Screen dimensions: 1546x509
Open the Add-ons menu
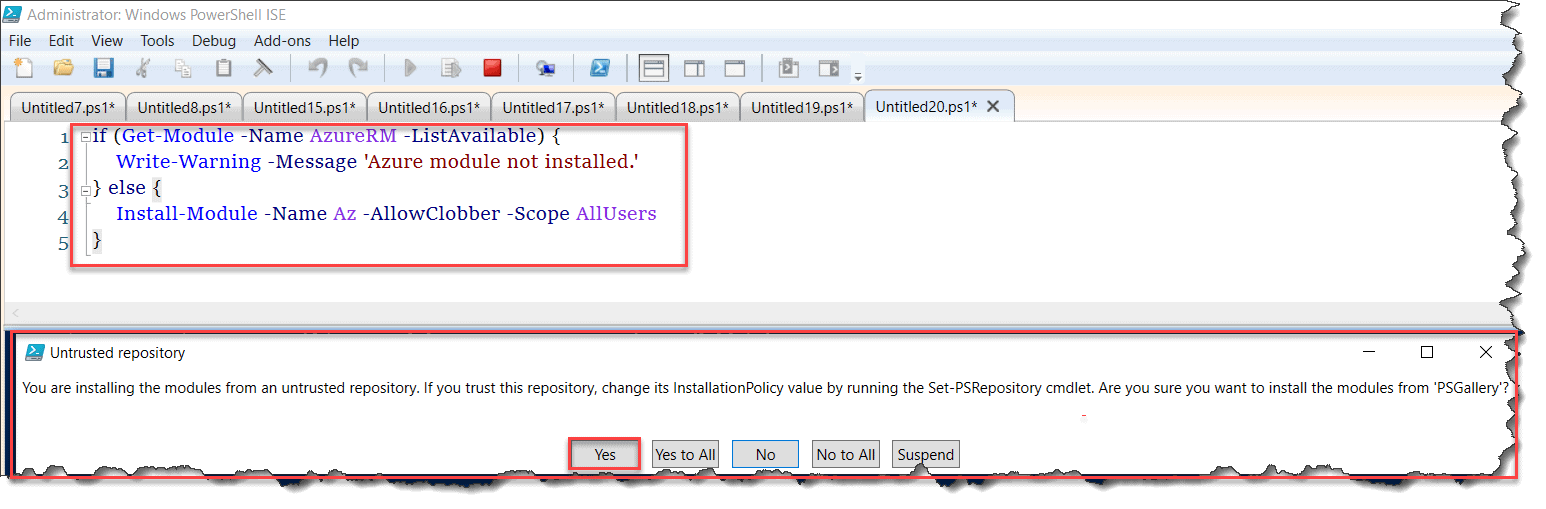pos(282,41)
